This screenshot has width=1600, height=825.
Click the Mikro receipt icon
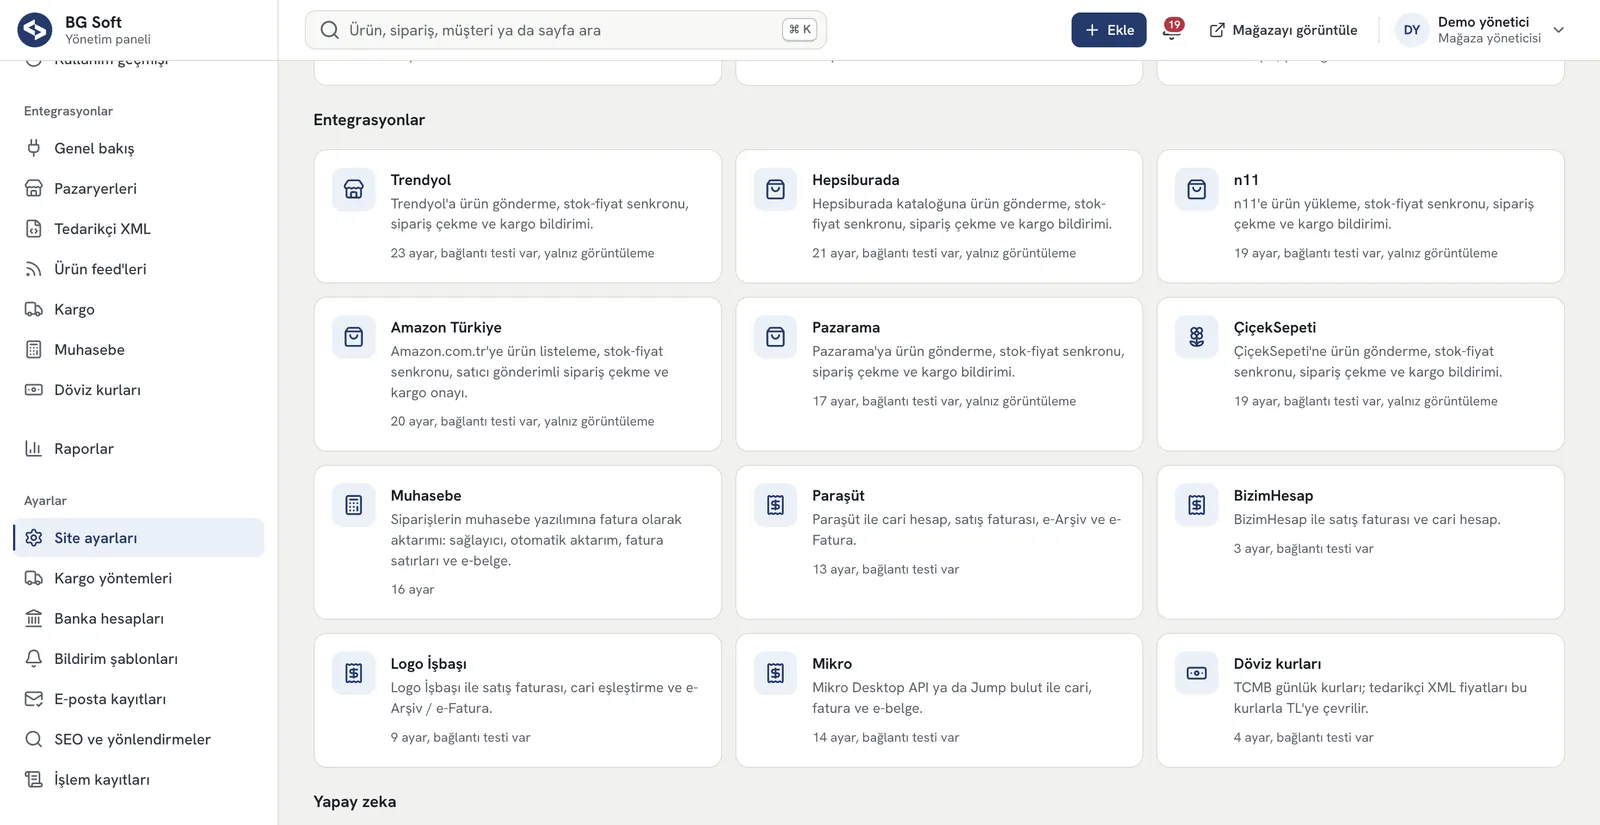point(775,674)
